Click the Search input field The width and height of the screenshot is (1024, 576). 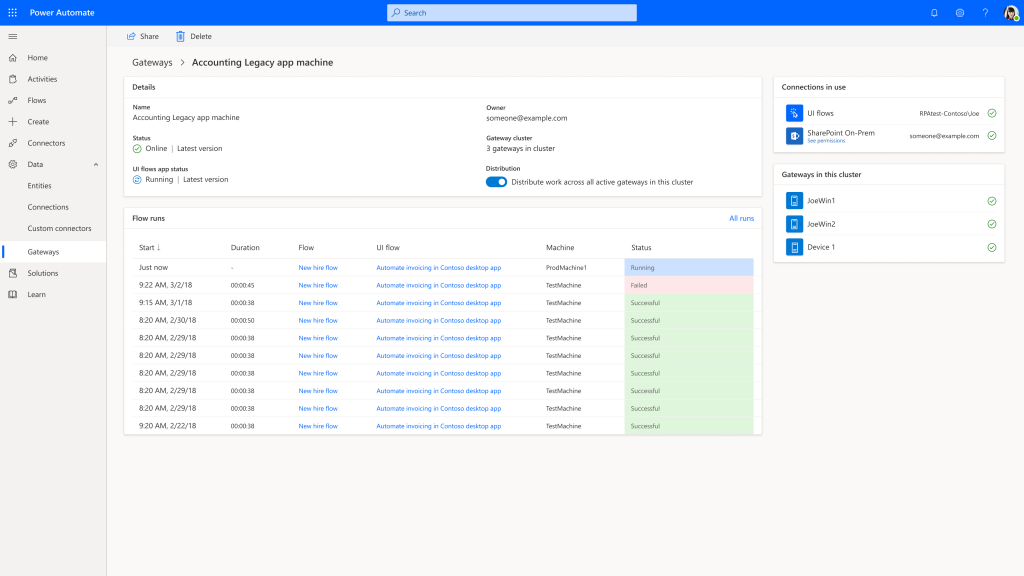[511, 13]
